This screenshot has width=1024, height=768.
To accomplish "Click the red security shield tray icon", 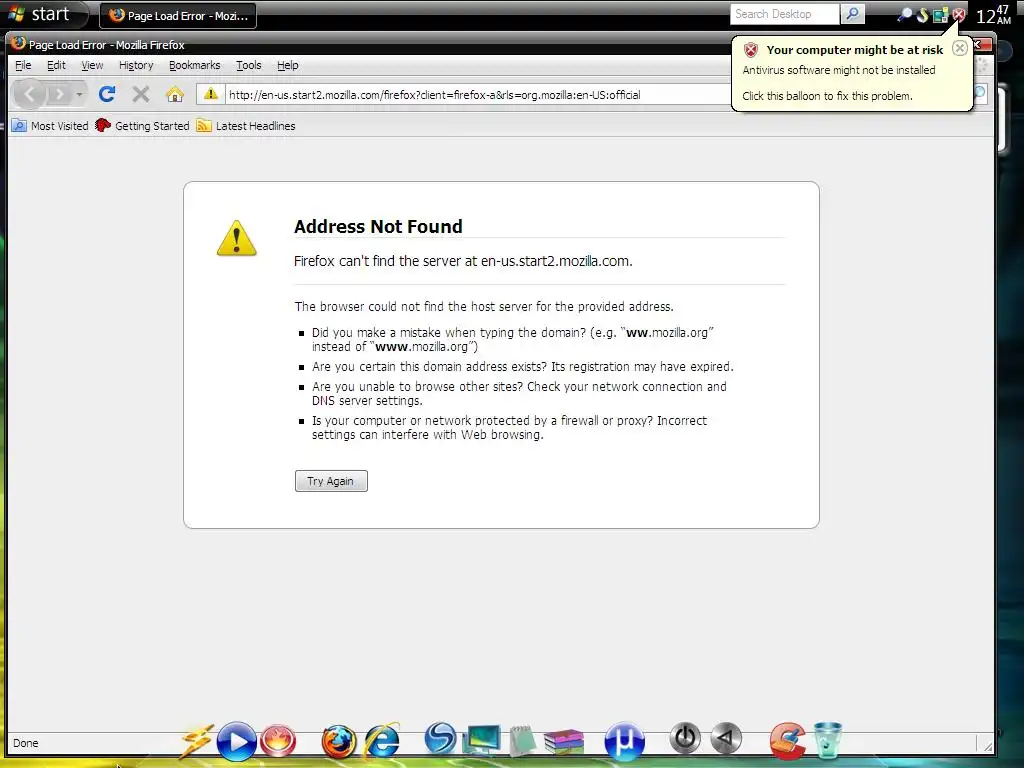I will pos(958,14).
